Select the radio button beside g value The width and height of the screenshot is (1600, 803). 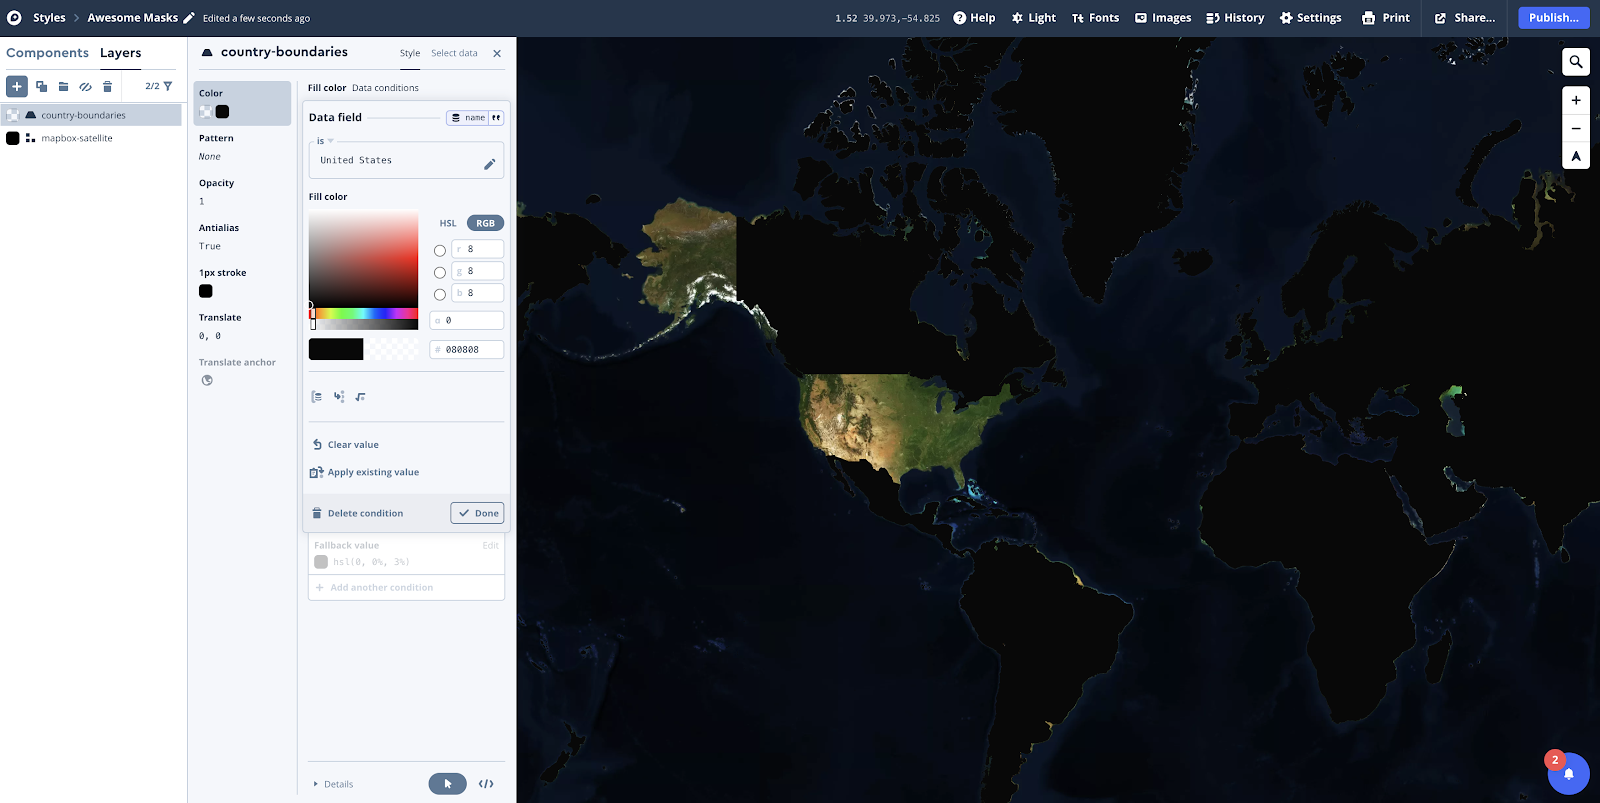(440, 272)
